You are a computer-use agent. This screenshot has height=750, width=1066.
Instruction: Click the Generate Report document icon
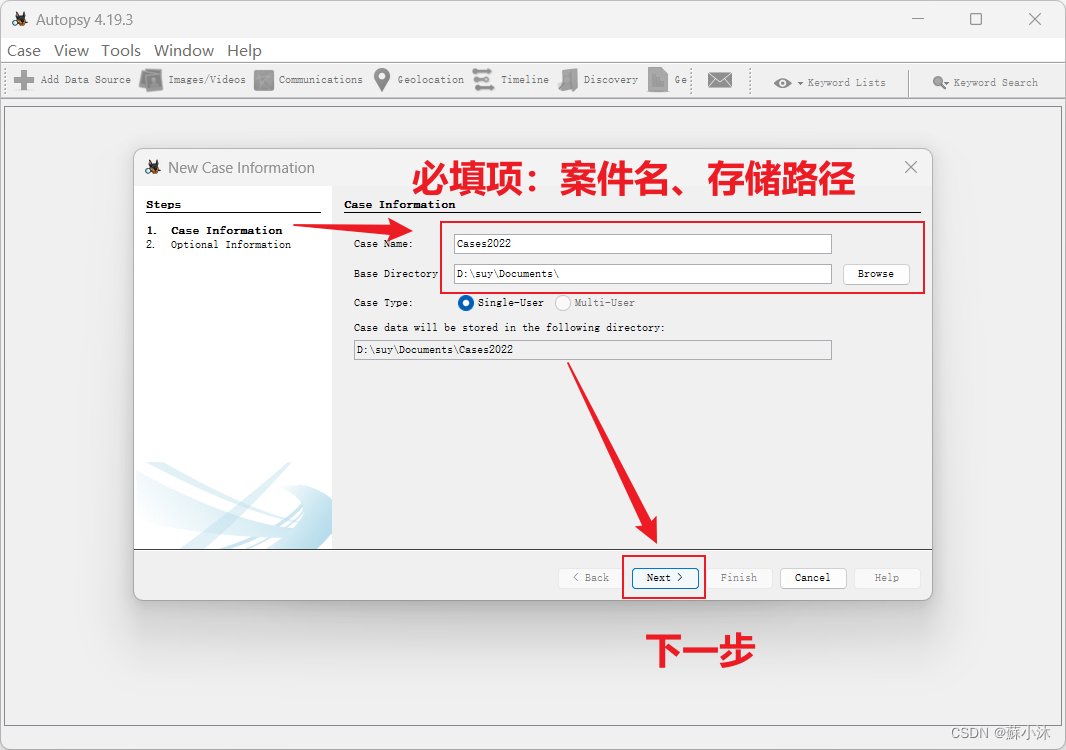pos(657,80)
